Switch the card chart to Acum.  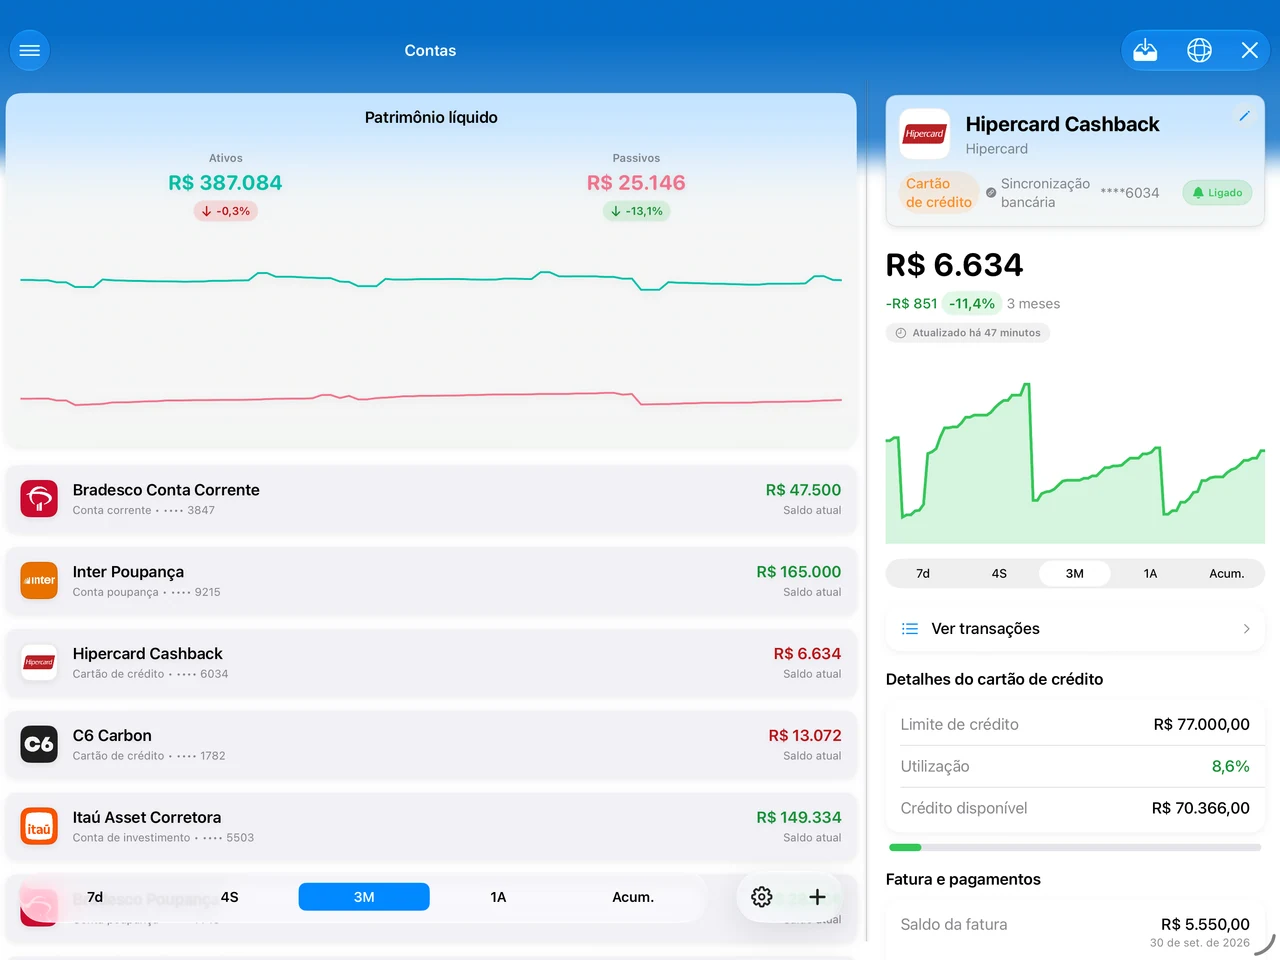click(1227, 574)
